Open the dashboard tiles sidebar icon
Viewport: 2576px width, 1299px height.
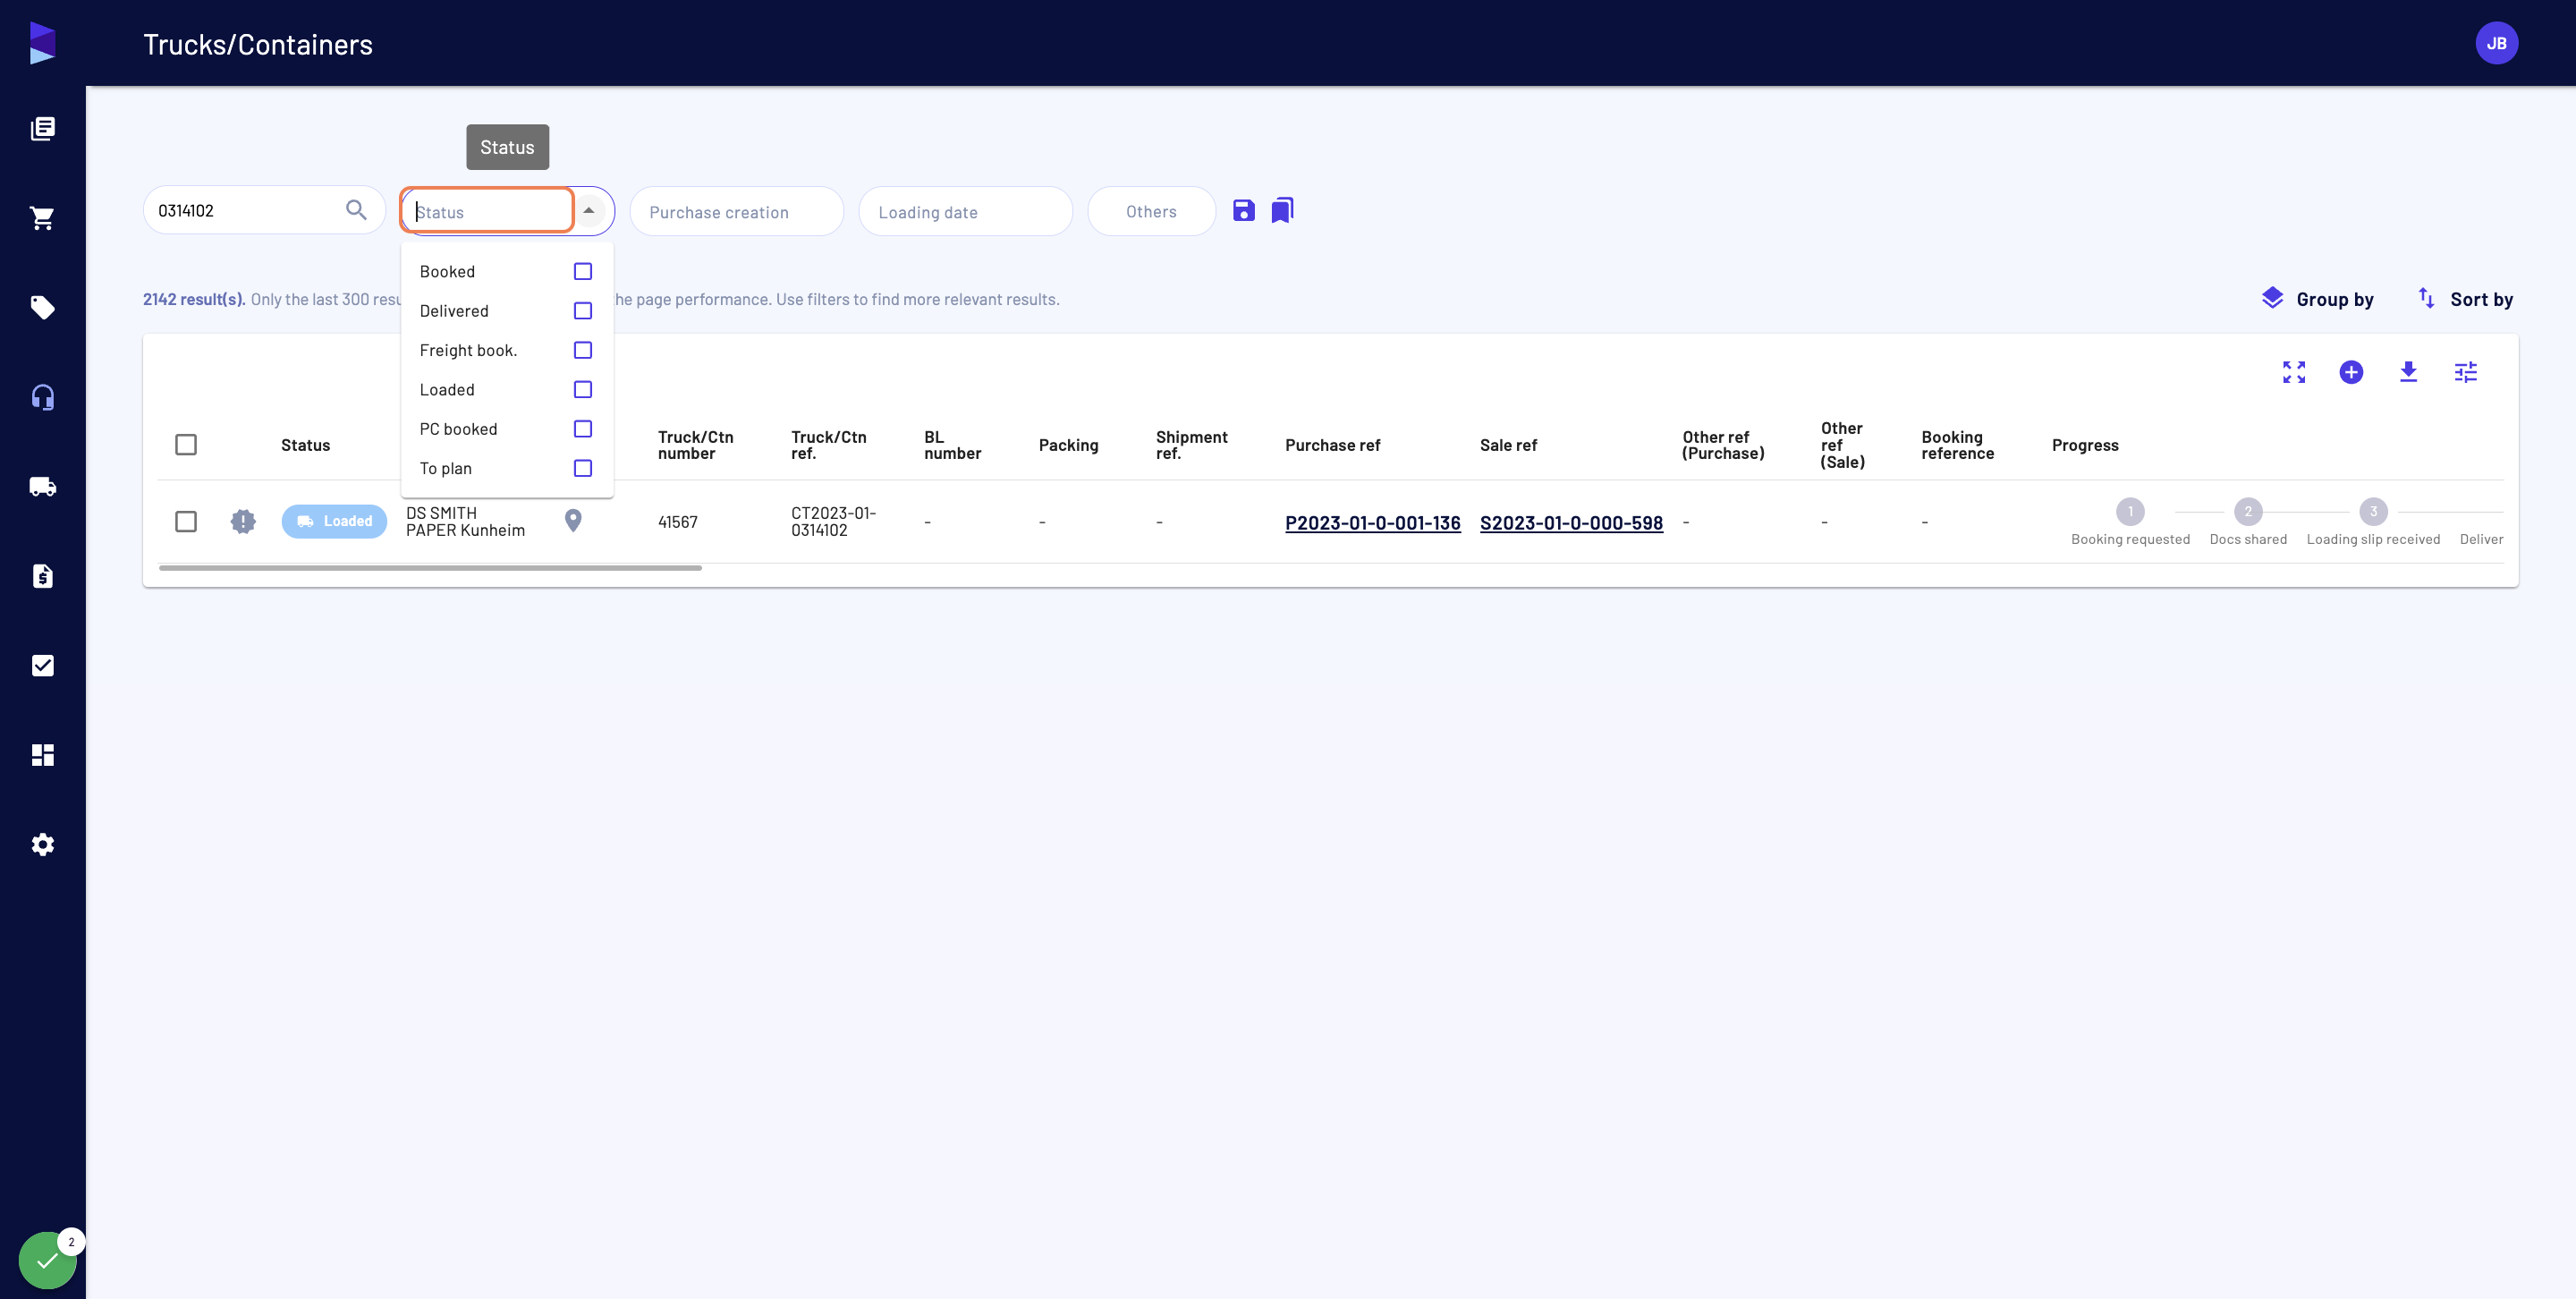42,755
